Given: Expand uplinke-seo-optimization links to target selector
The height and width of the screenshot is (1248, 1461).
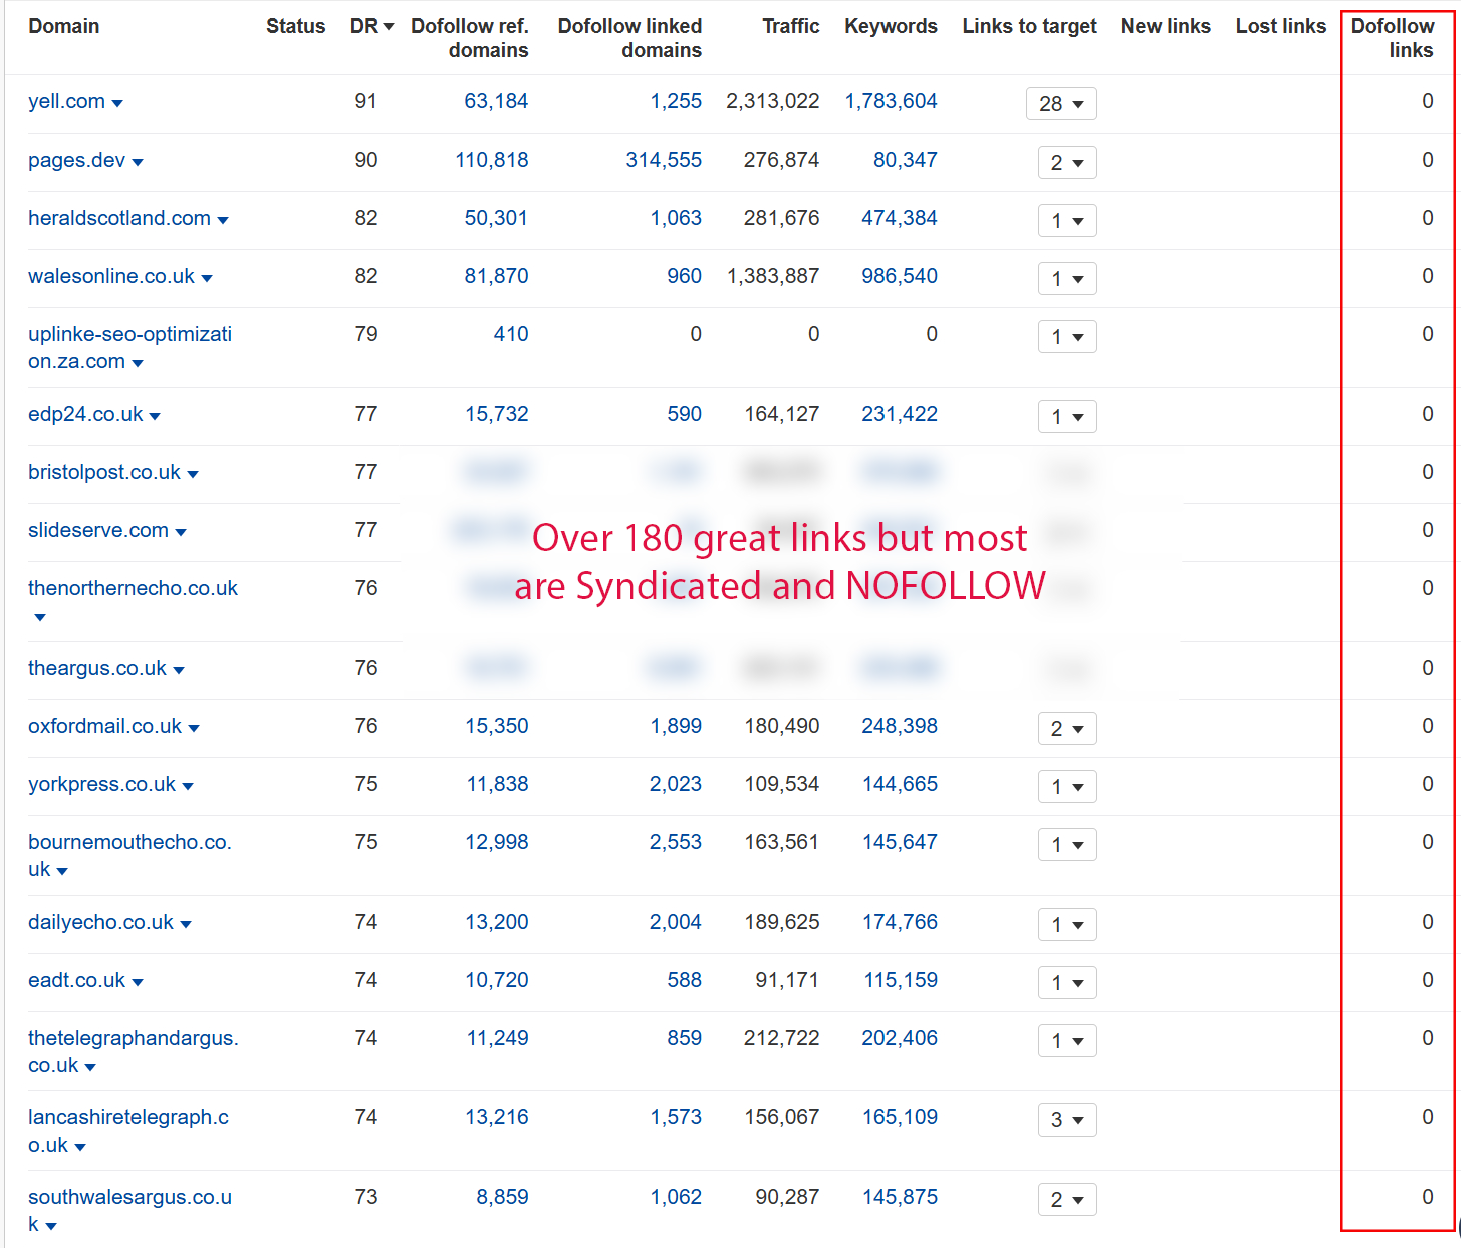Looking at the screenshot, I should coord(1067,337).
